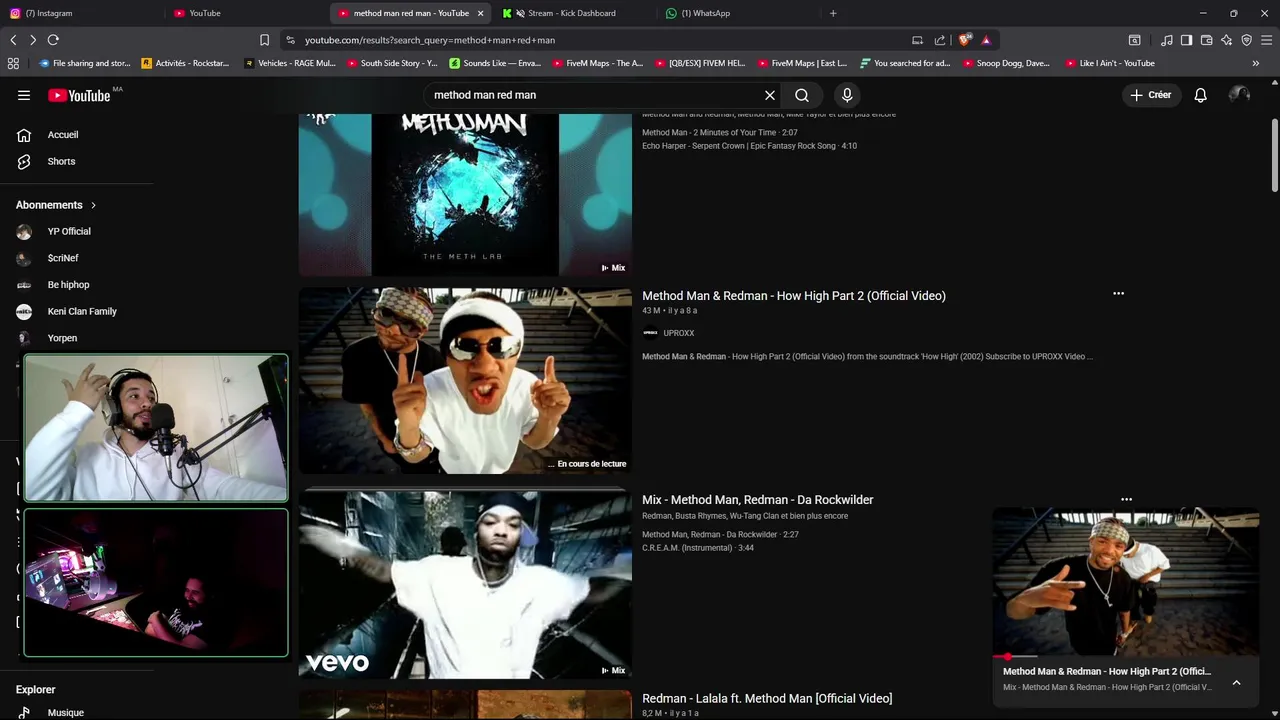The height and width of the screenshot is (720, 1280).
Task: Clear the search box with the X icon
Action: pos(770,95)
